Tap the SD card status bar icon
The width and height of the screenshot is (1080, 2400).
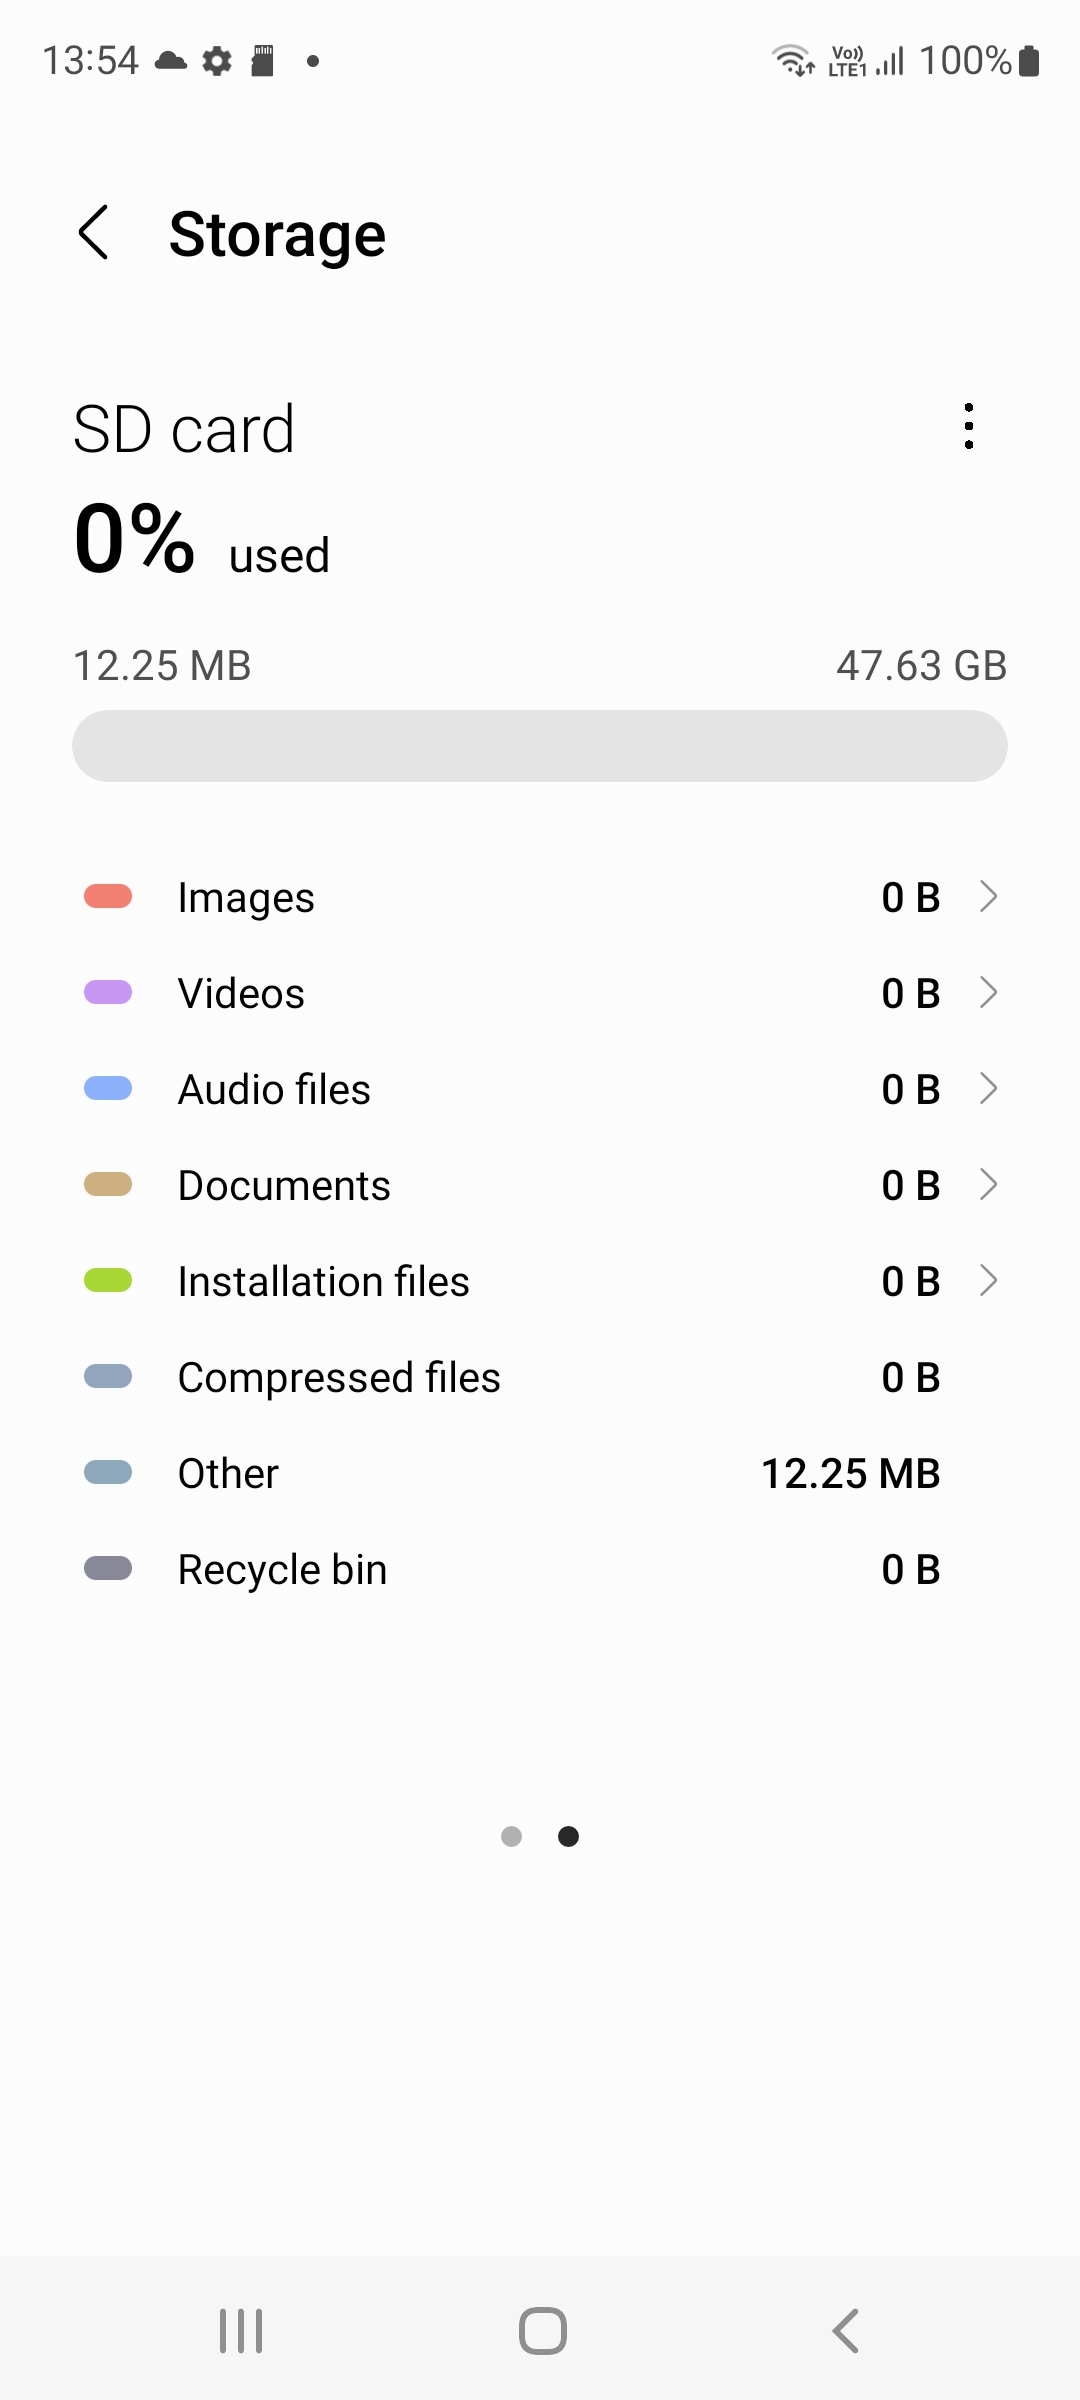pos(263,61)
